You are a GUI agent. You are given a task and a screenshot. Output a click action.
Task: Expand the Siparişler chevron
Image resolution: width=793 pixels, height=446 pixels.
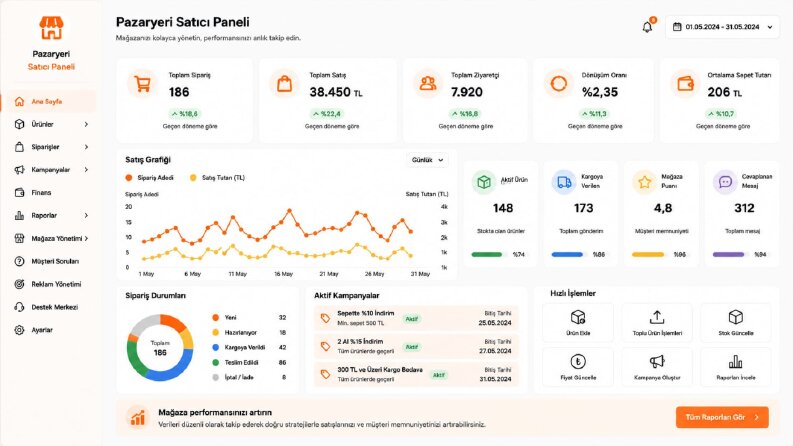[x=86, y=147]
